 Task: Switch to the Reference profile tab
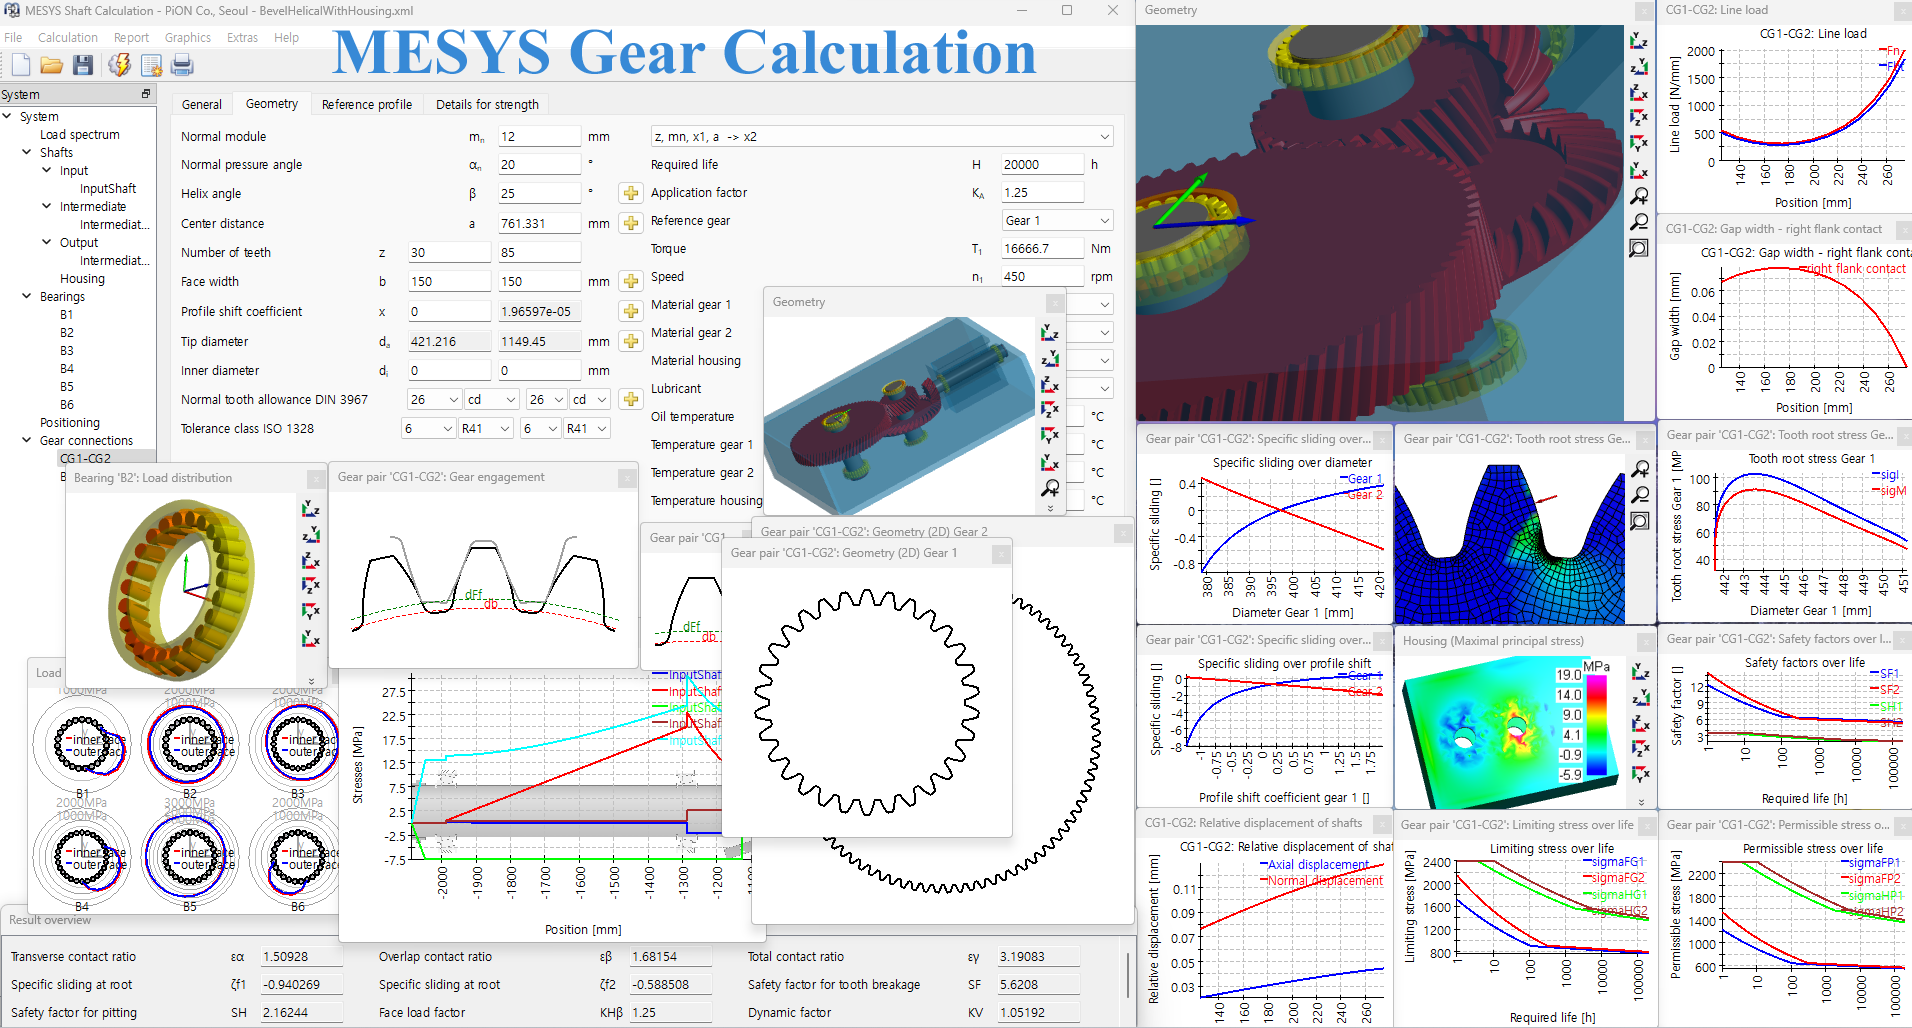[366, 104]
